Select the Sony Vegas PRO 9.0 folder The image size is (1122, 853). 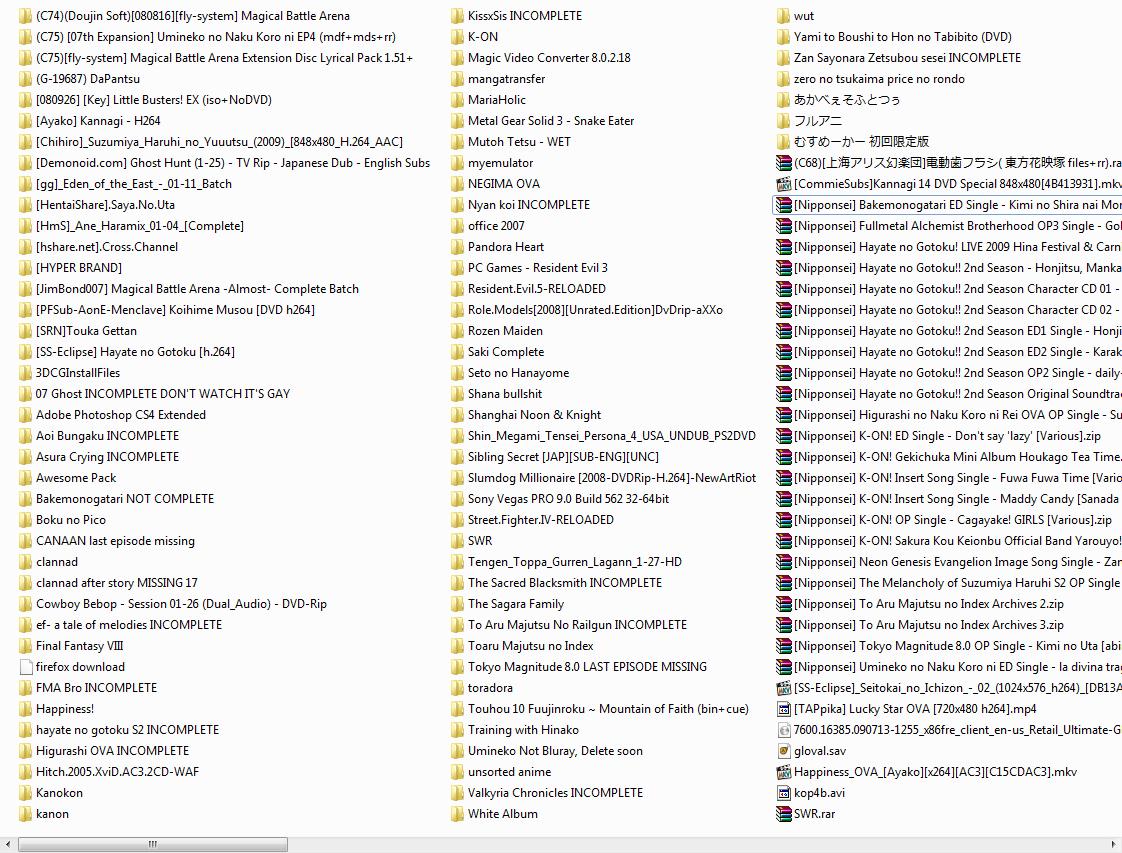click(568, 499)
